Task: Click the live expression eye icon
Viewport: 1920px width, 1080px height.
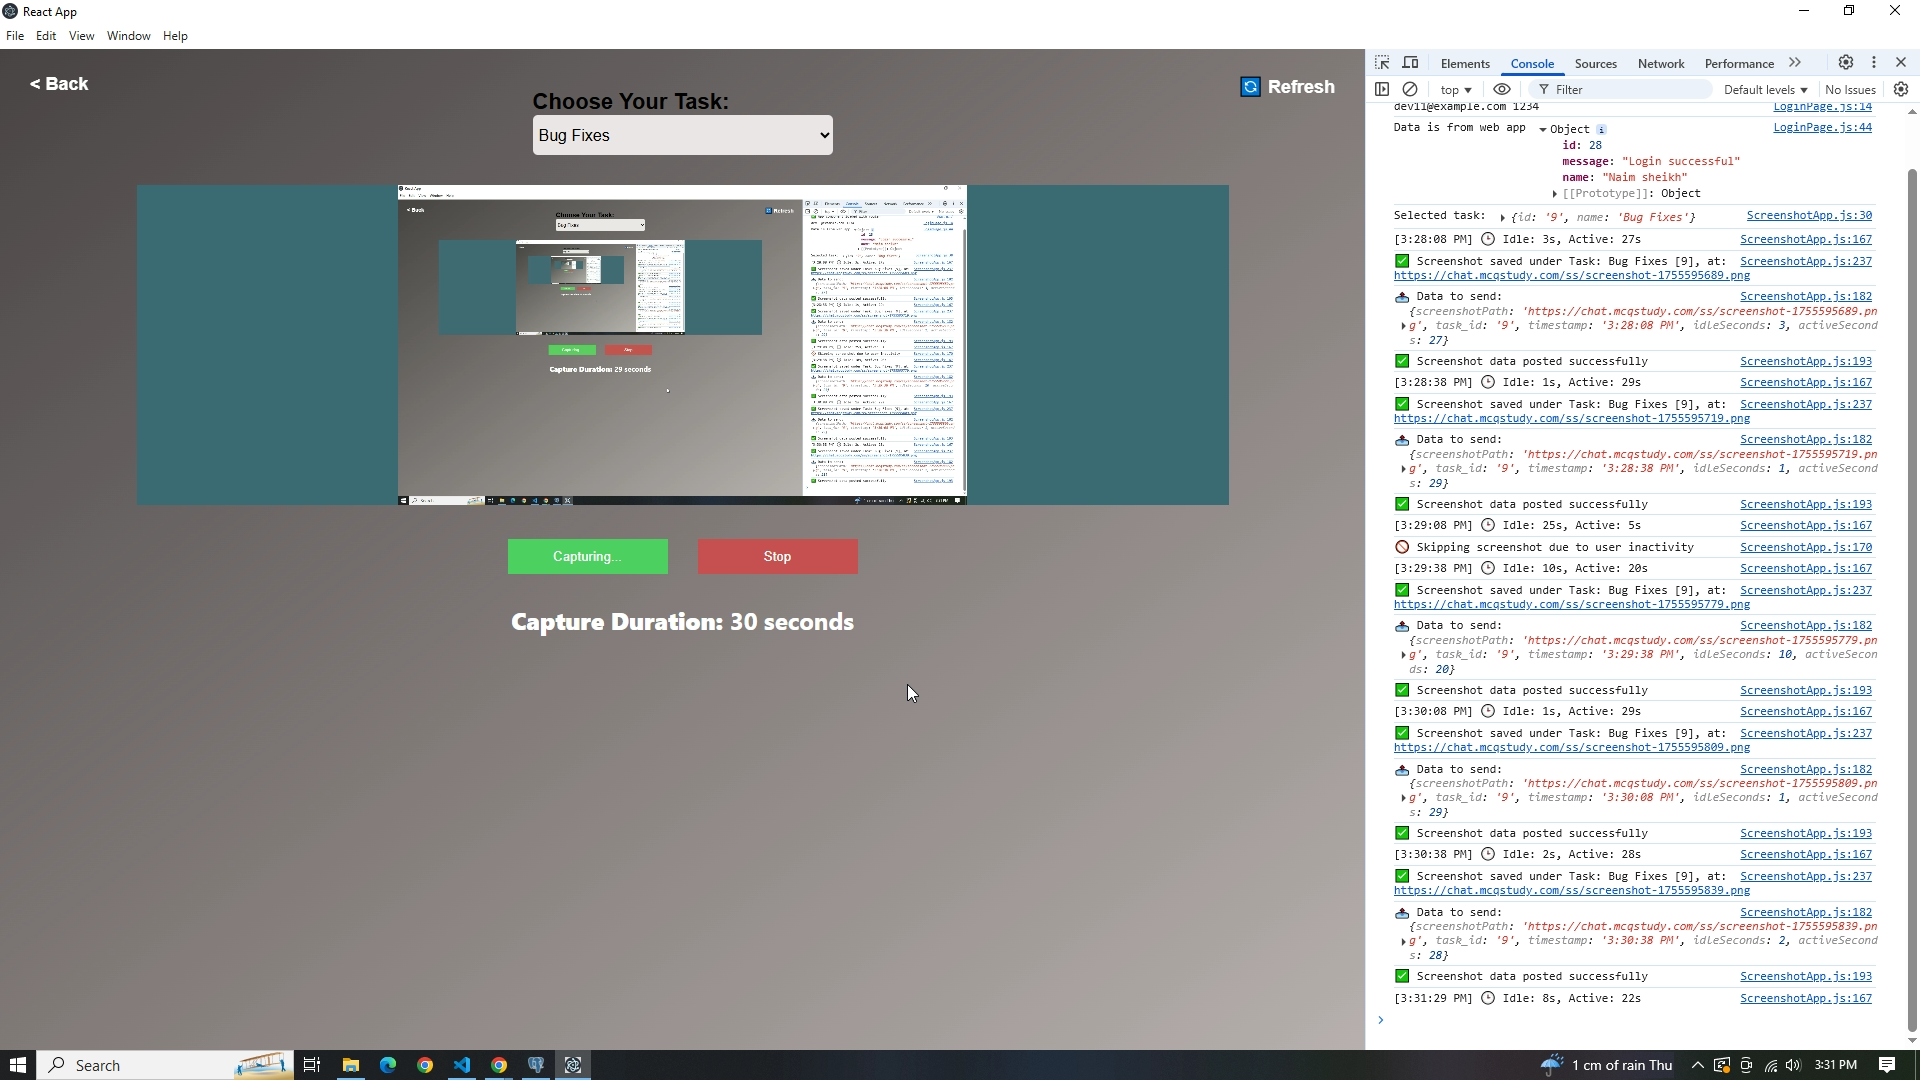Action: [1501, 89]
